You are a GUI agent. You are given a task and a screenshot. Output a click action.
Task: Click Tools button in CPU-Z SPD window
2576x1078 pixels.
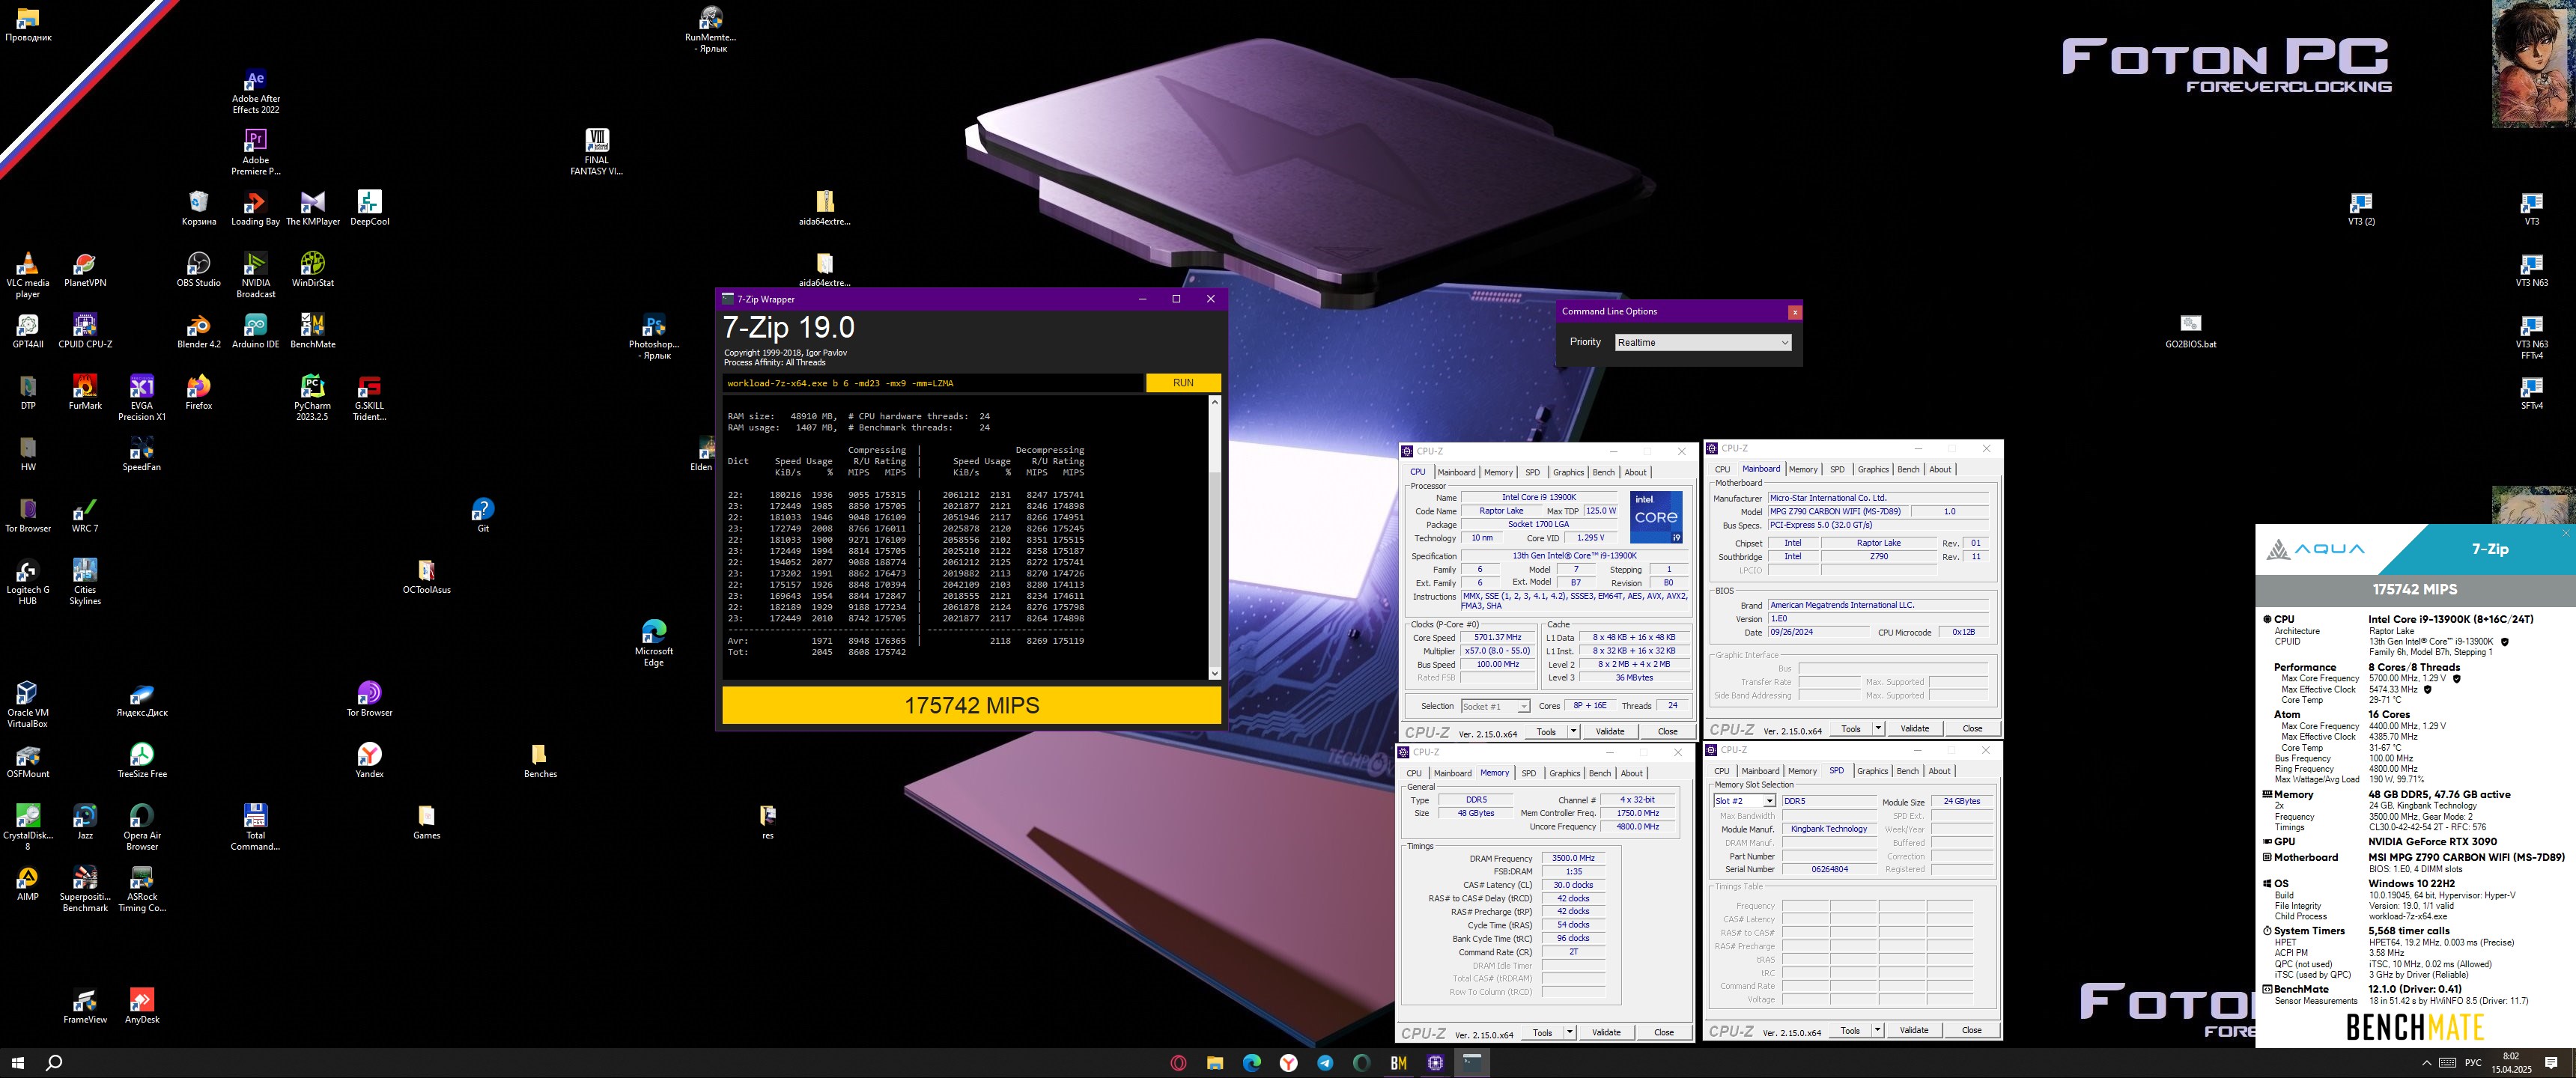pyautogui.click(x=1850, y=1029)
